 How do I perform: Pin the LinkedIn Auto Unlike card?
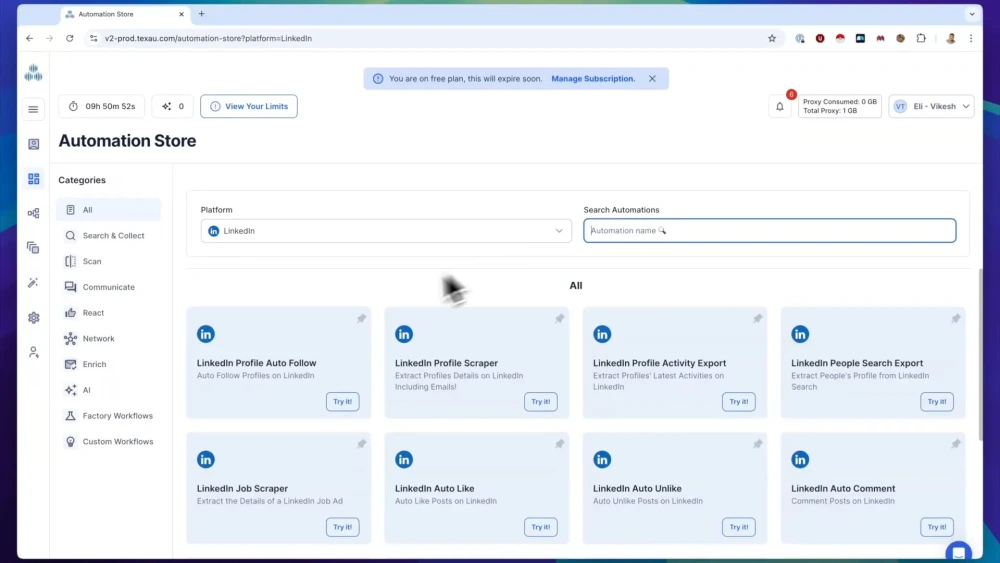(x=758, y=444)
